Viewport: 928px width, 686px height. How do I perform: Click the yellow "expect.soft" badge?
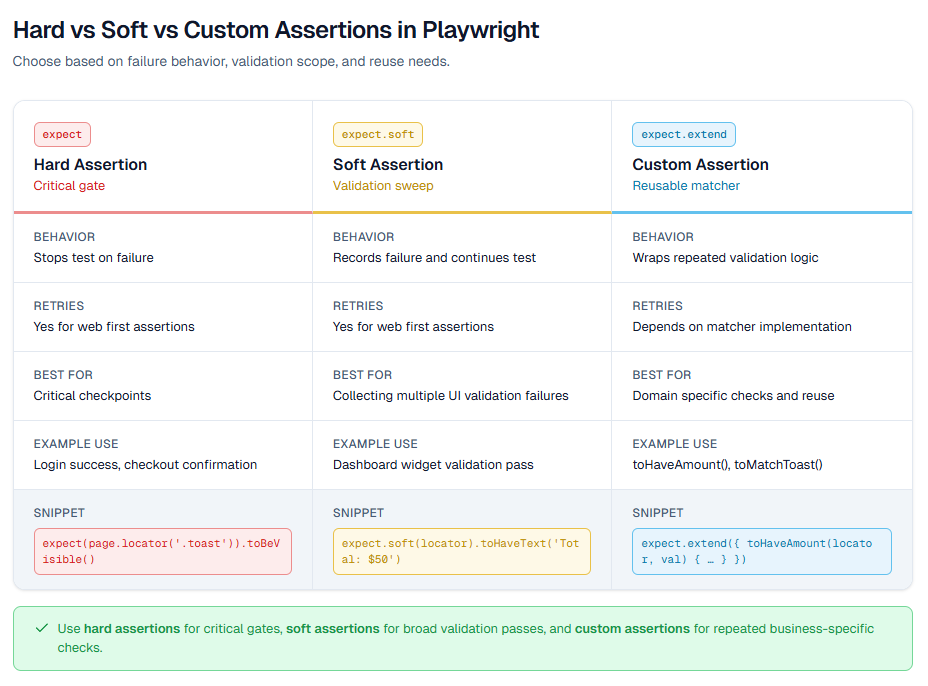click(x=378, y=135)
